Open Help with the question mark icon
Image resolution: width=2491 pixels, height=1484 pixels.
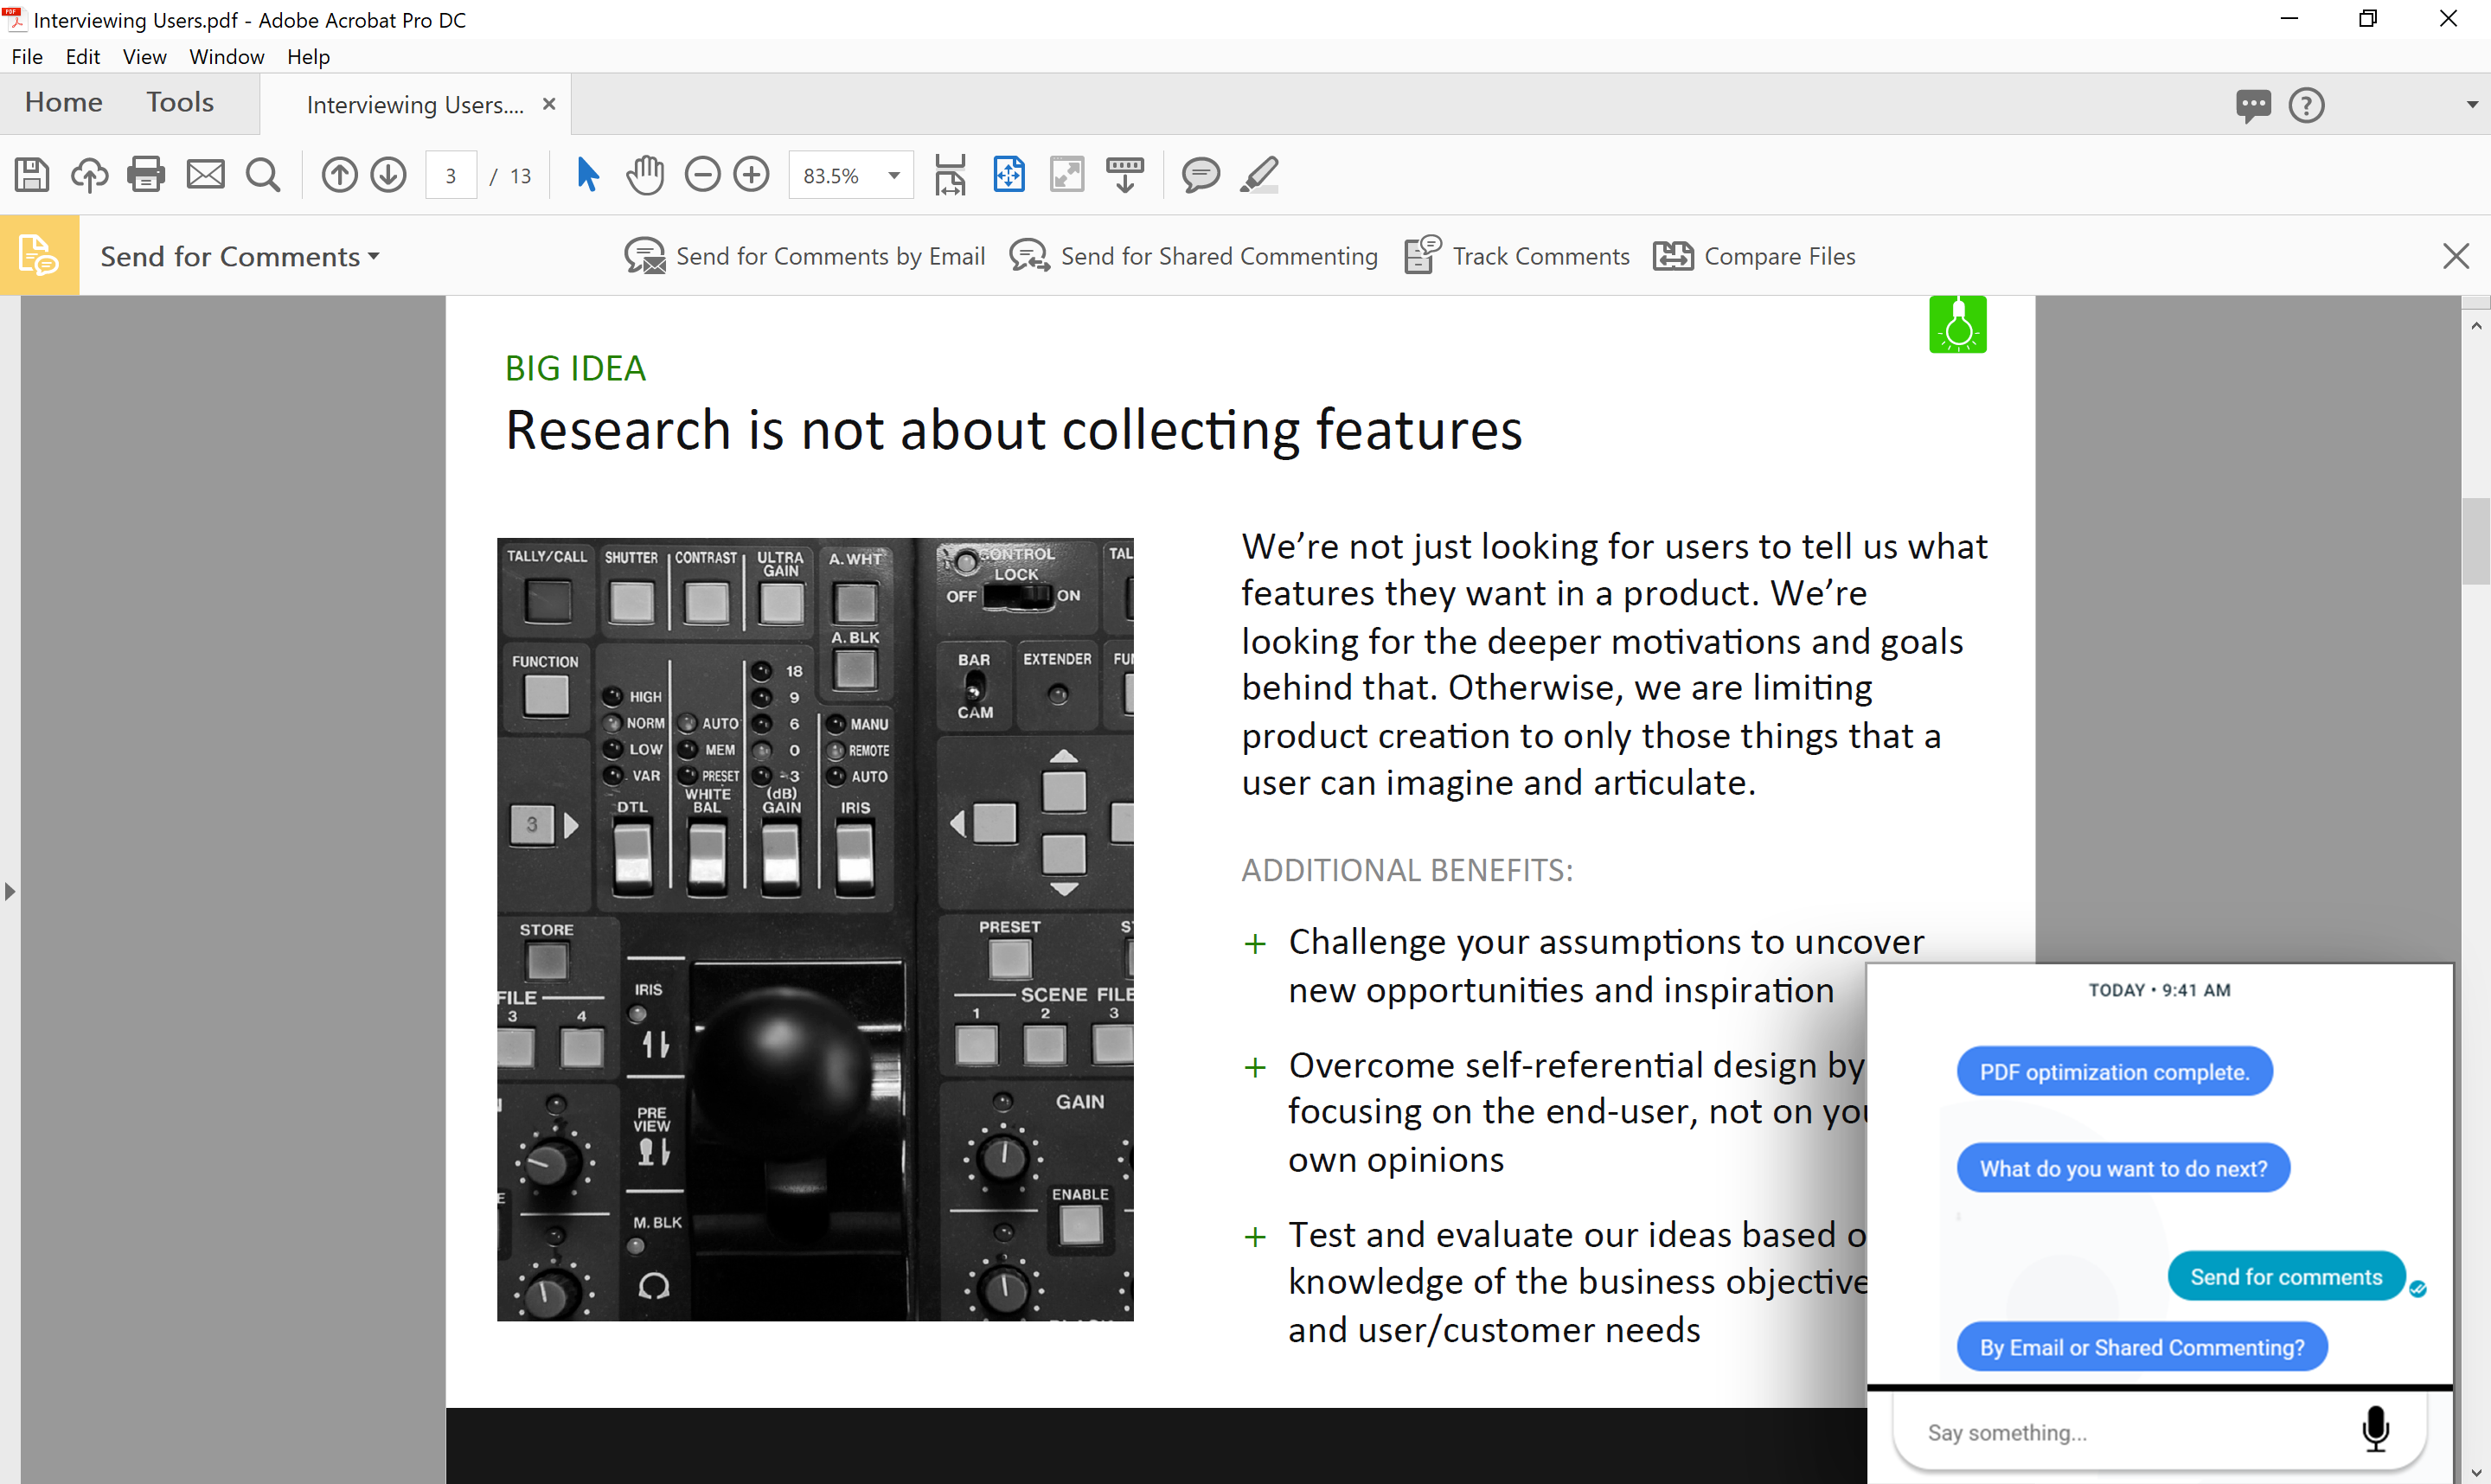(2306, 105)
